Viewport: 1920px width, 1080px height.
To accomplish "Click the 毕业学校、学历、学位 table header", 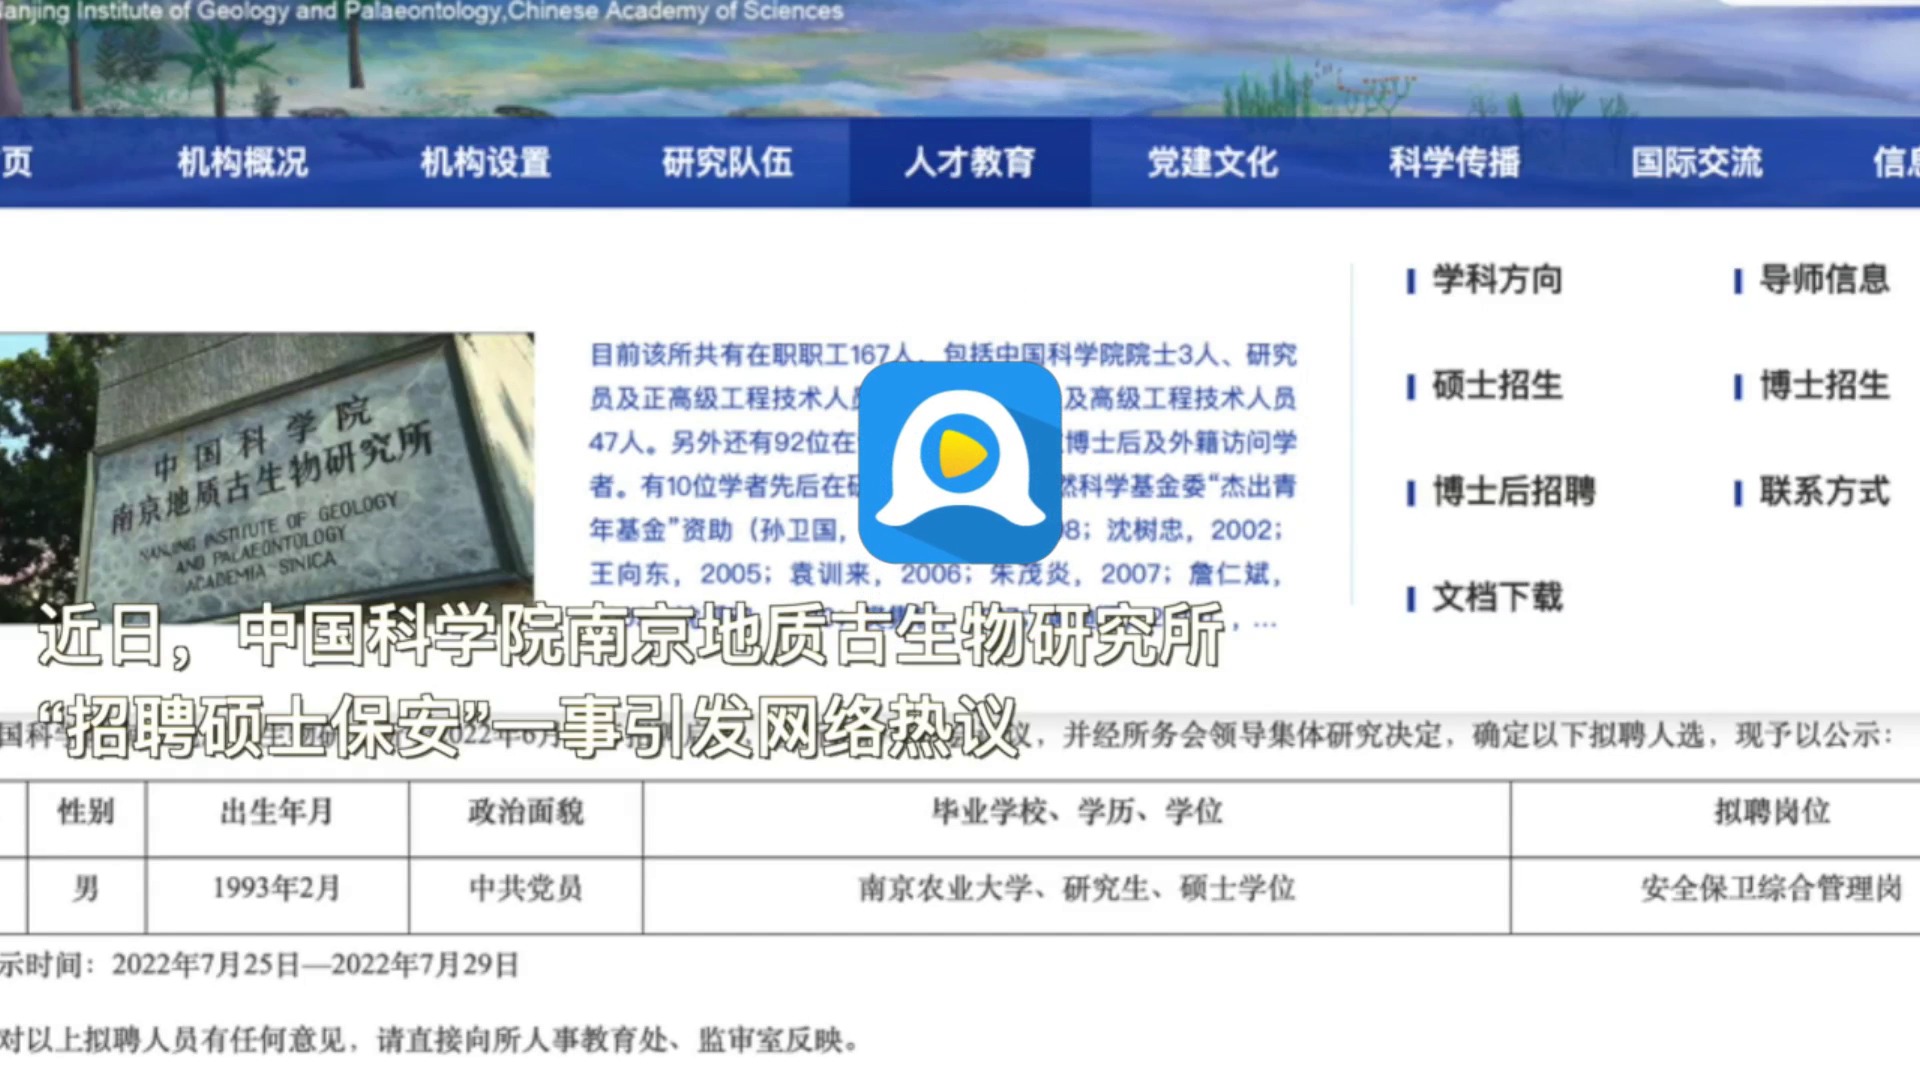I will (x=1077, y=812).
